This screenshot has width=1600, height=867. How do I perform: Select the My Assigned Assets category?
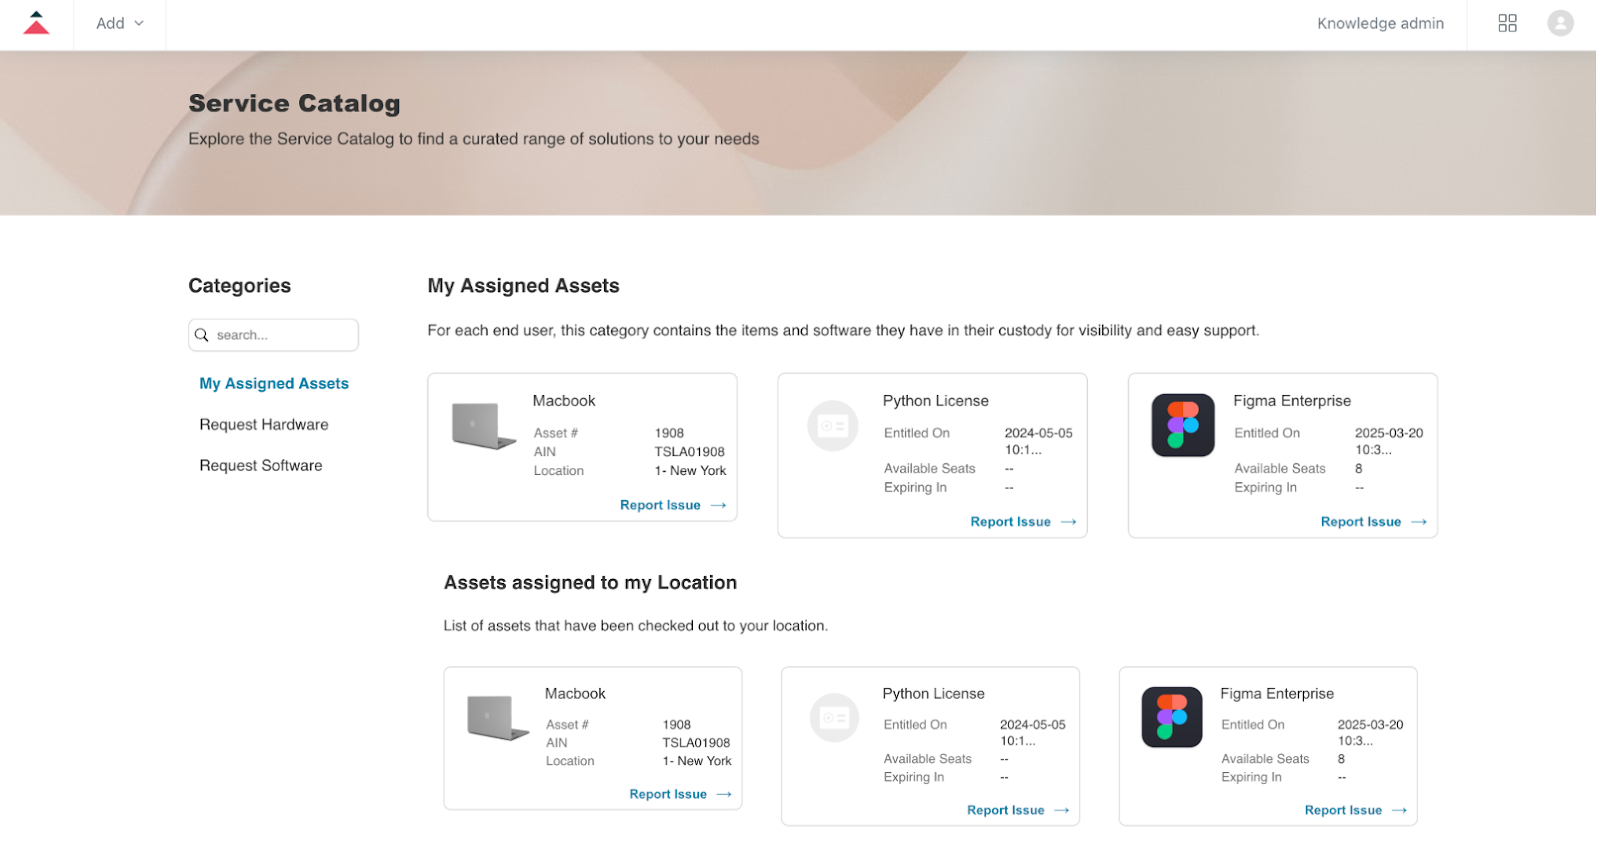click(274, 384)
